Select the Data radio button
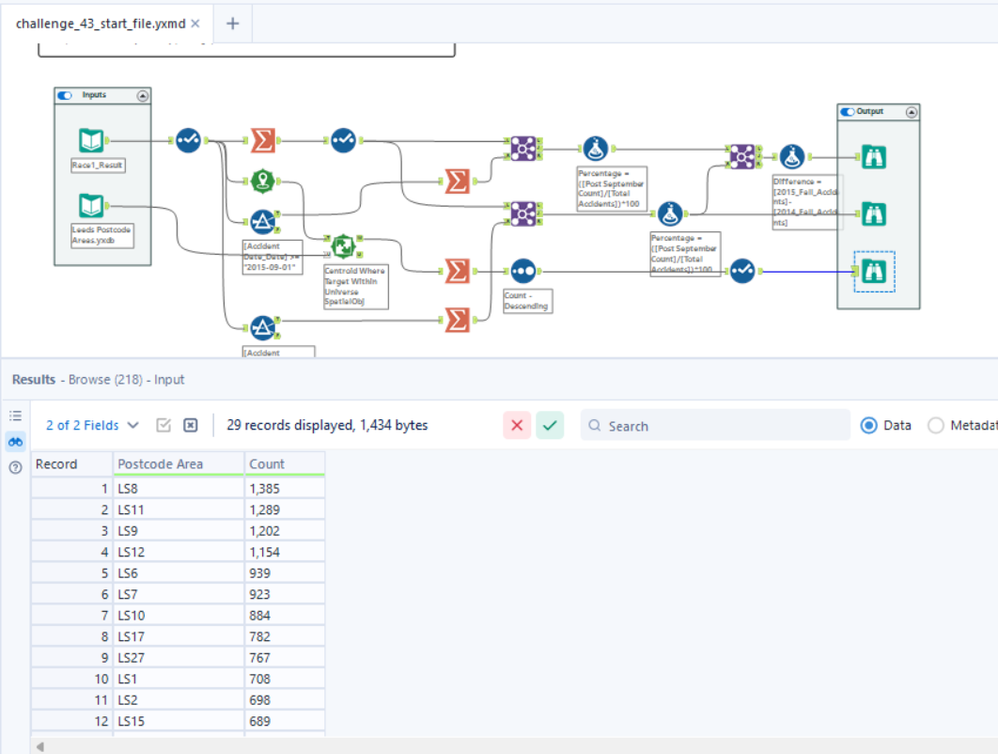 coord(869,425)
